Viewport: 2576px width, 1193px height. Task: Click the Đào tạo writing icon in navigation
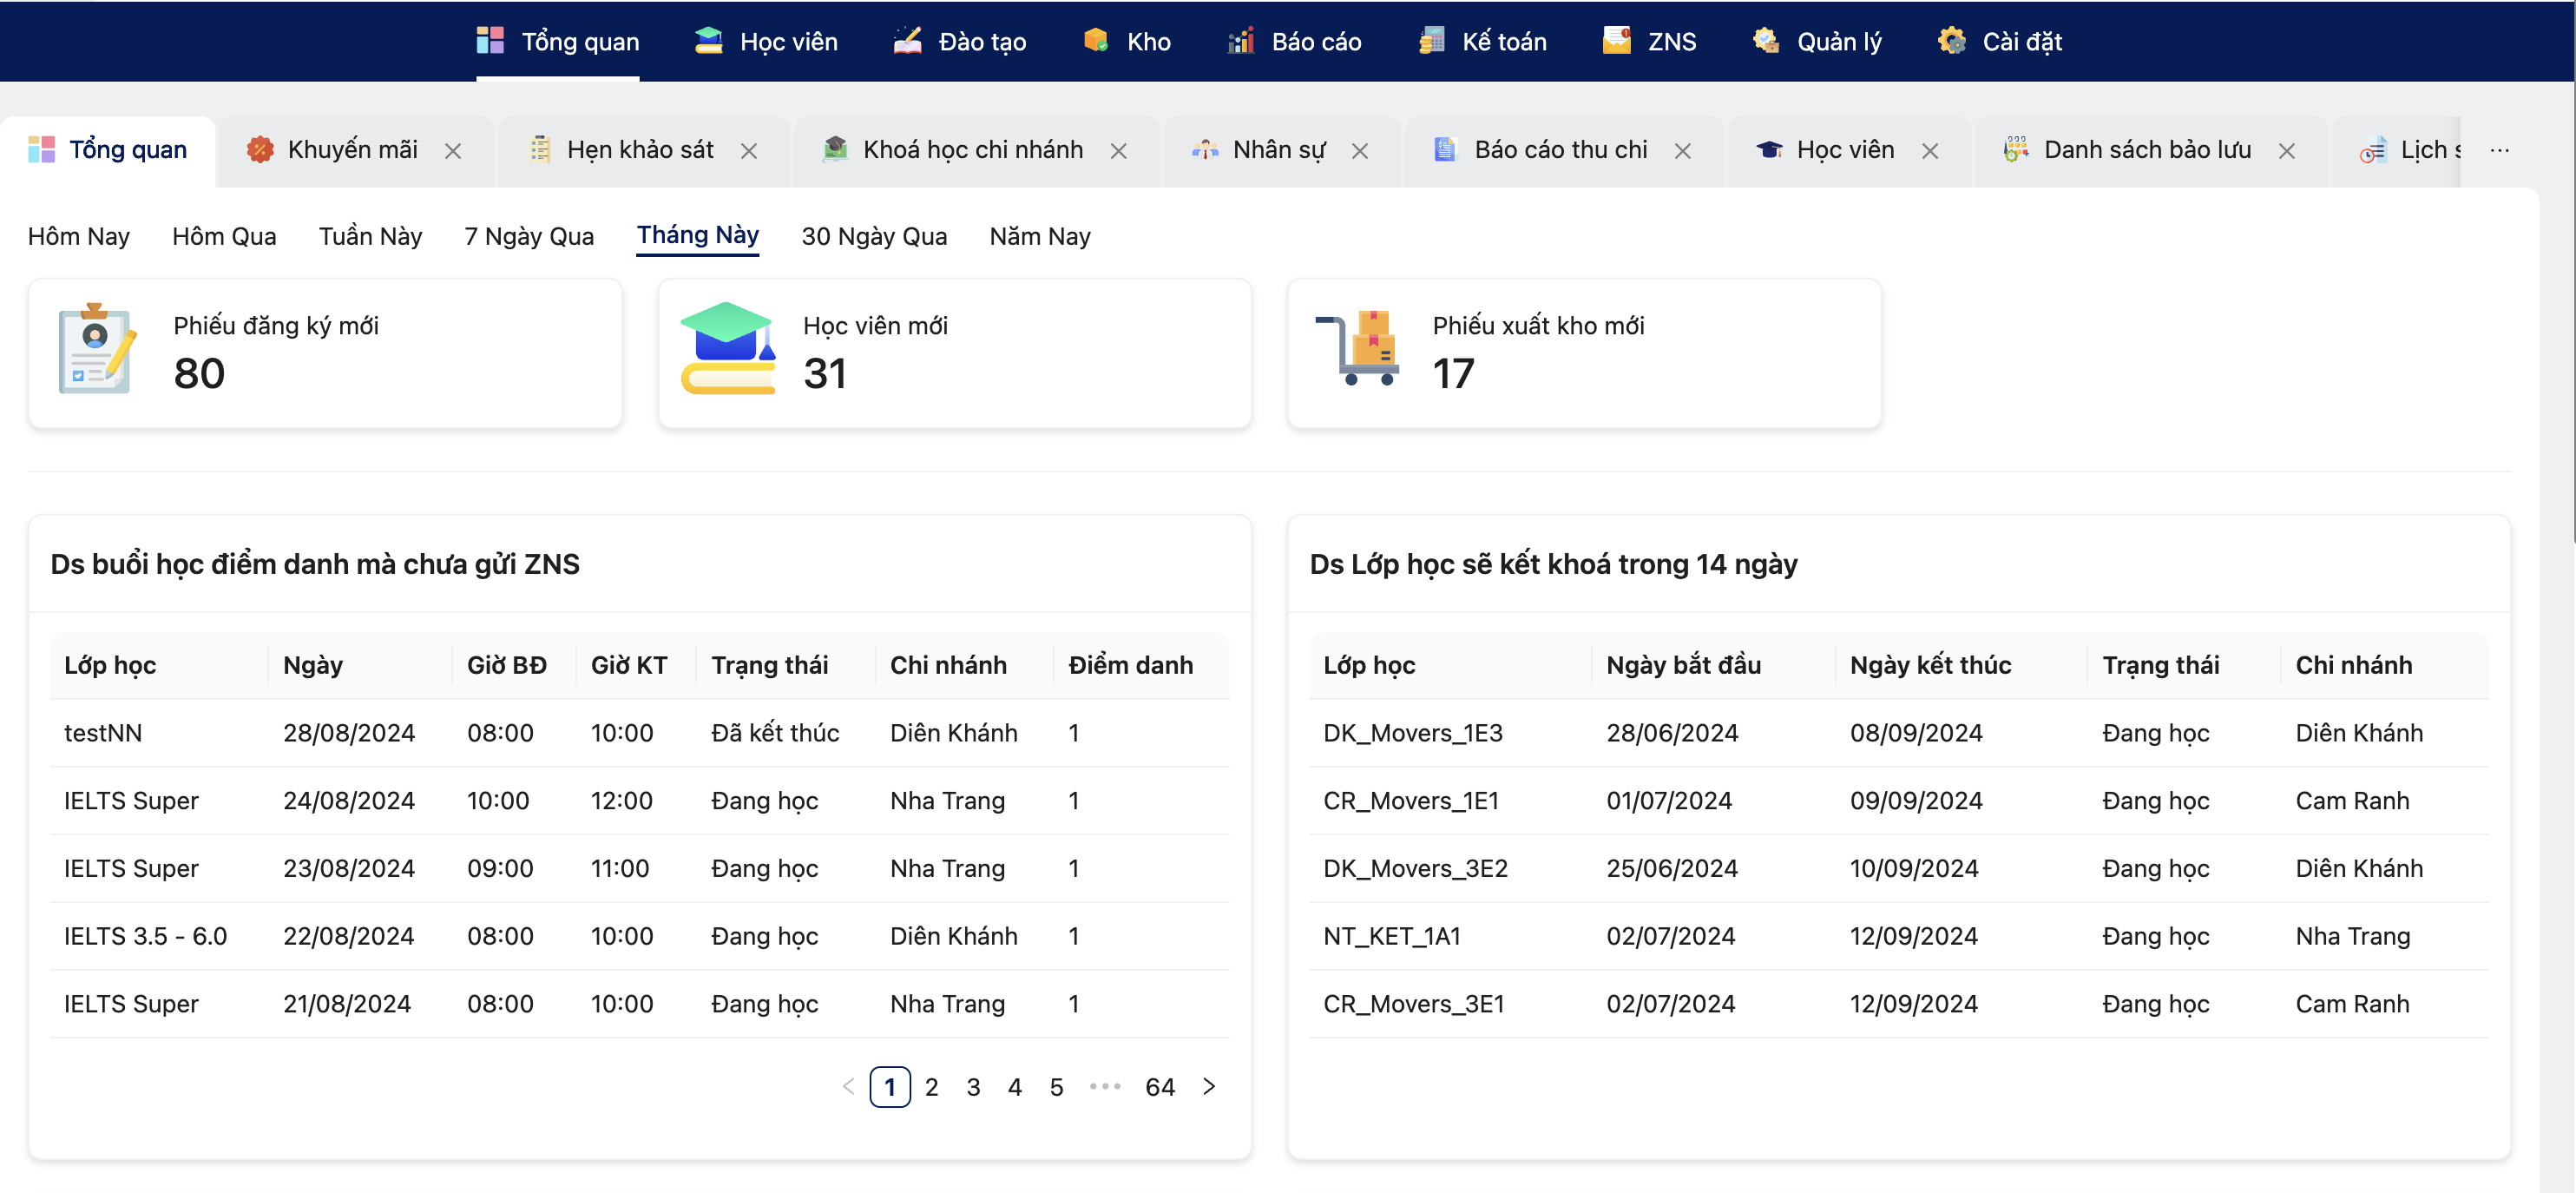click(x=907, y=41)
